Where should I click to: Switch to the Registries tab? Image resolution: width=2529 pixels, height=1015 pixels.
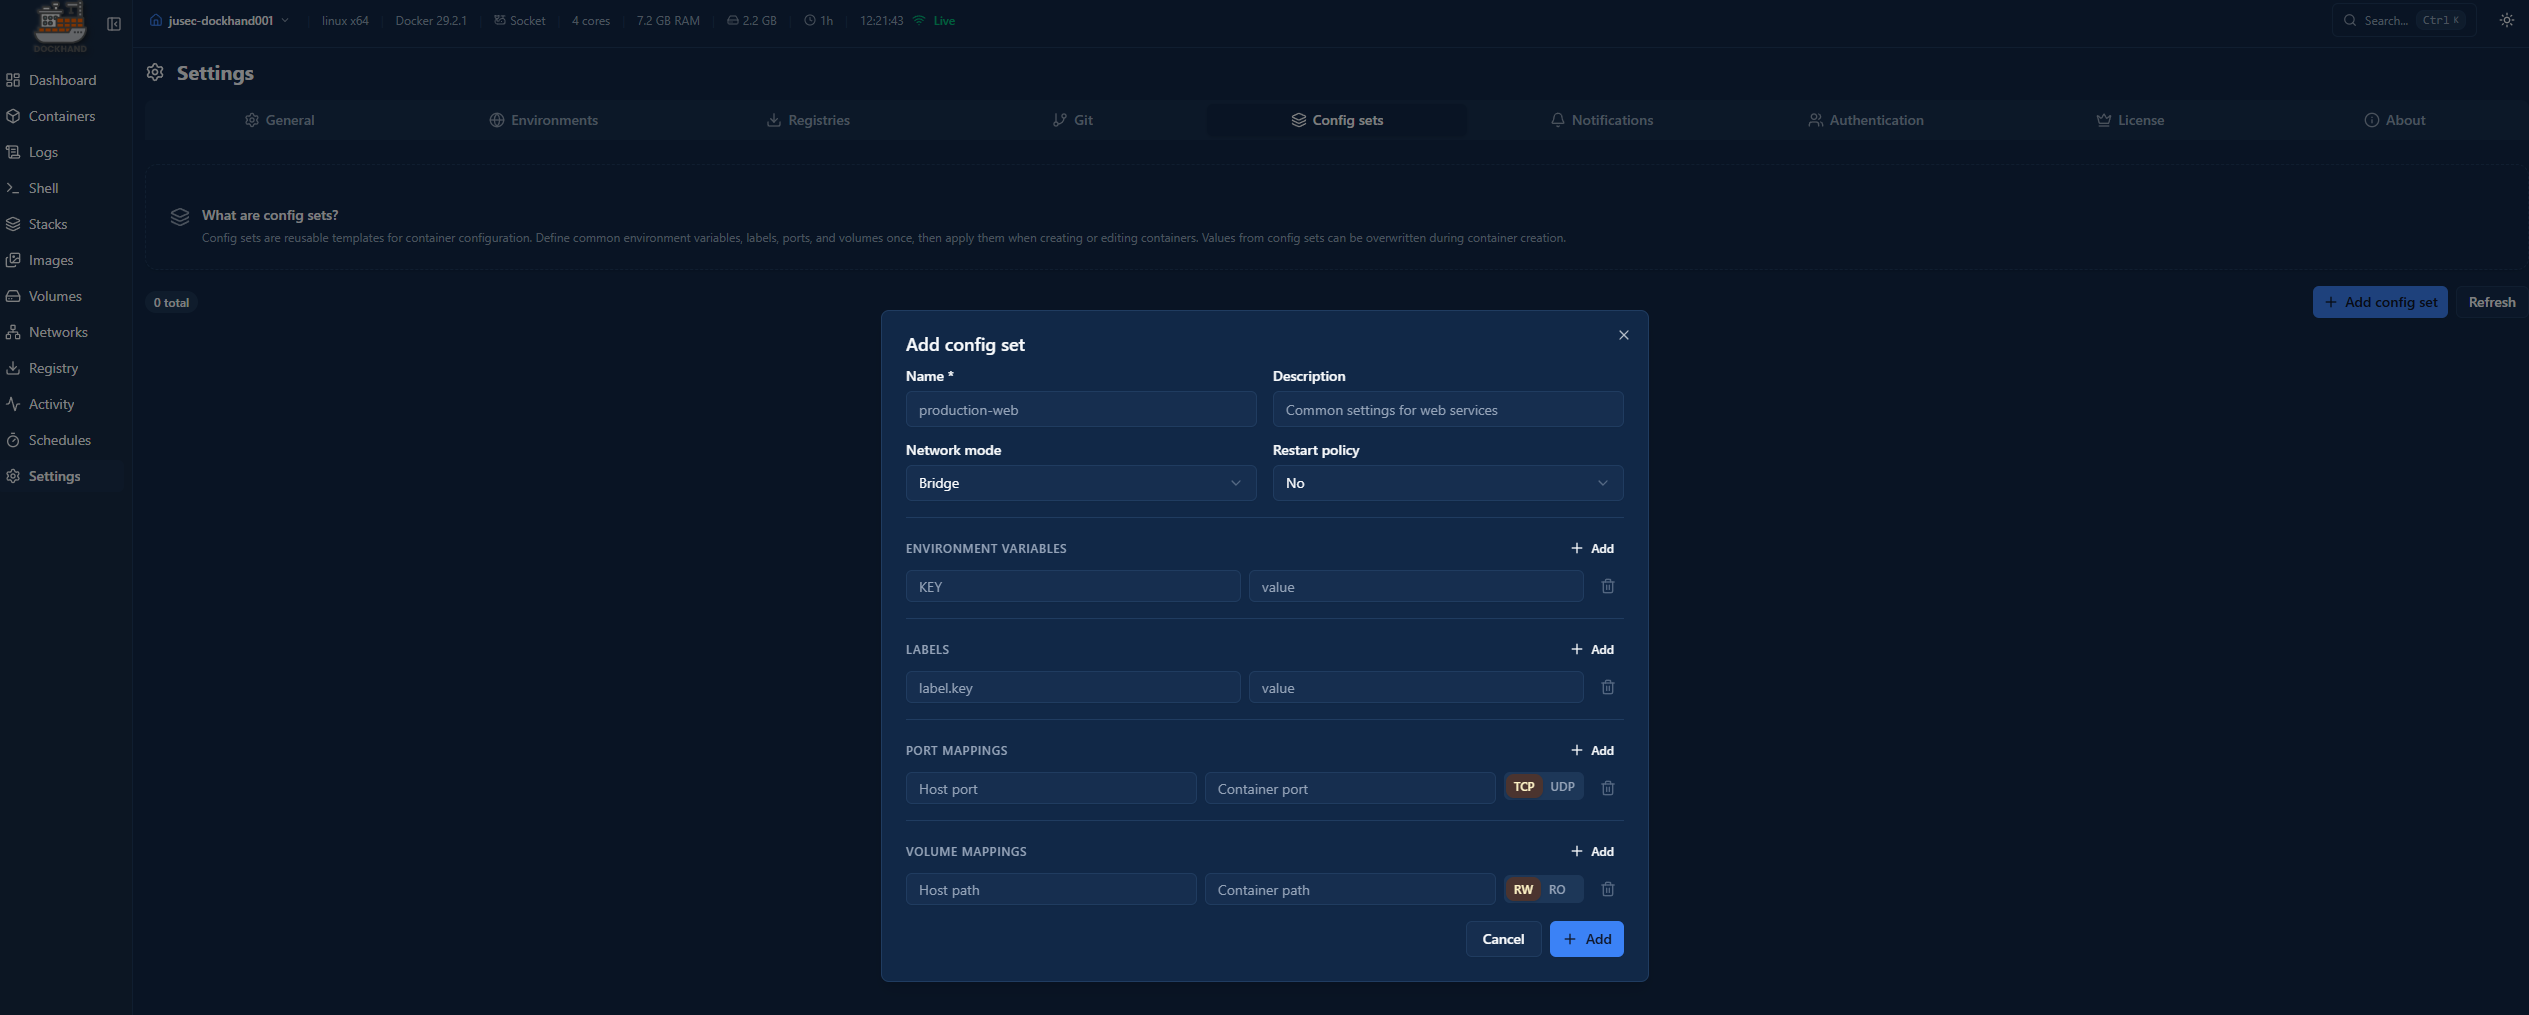pyautogui.click(x=808, y=120)
